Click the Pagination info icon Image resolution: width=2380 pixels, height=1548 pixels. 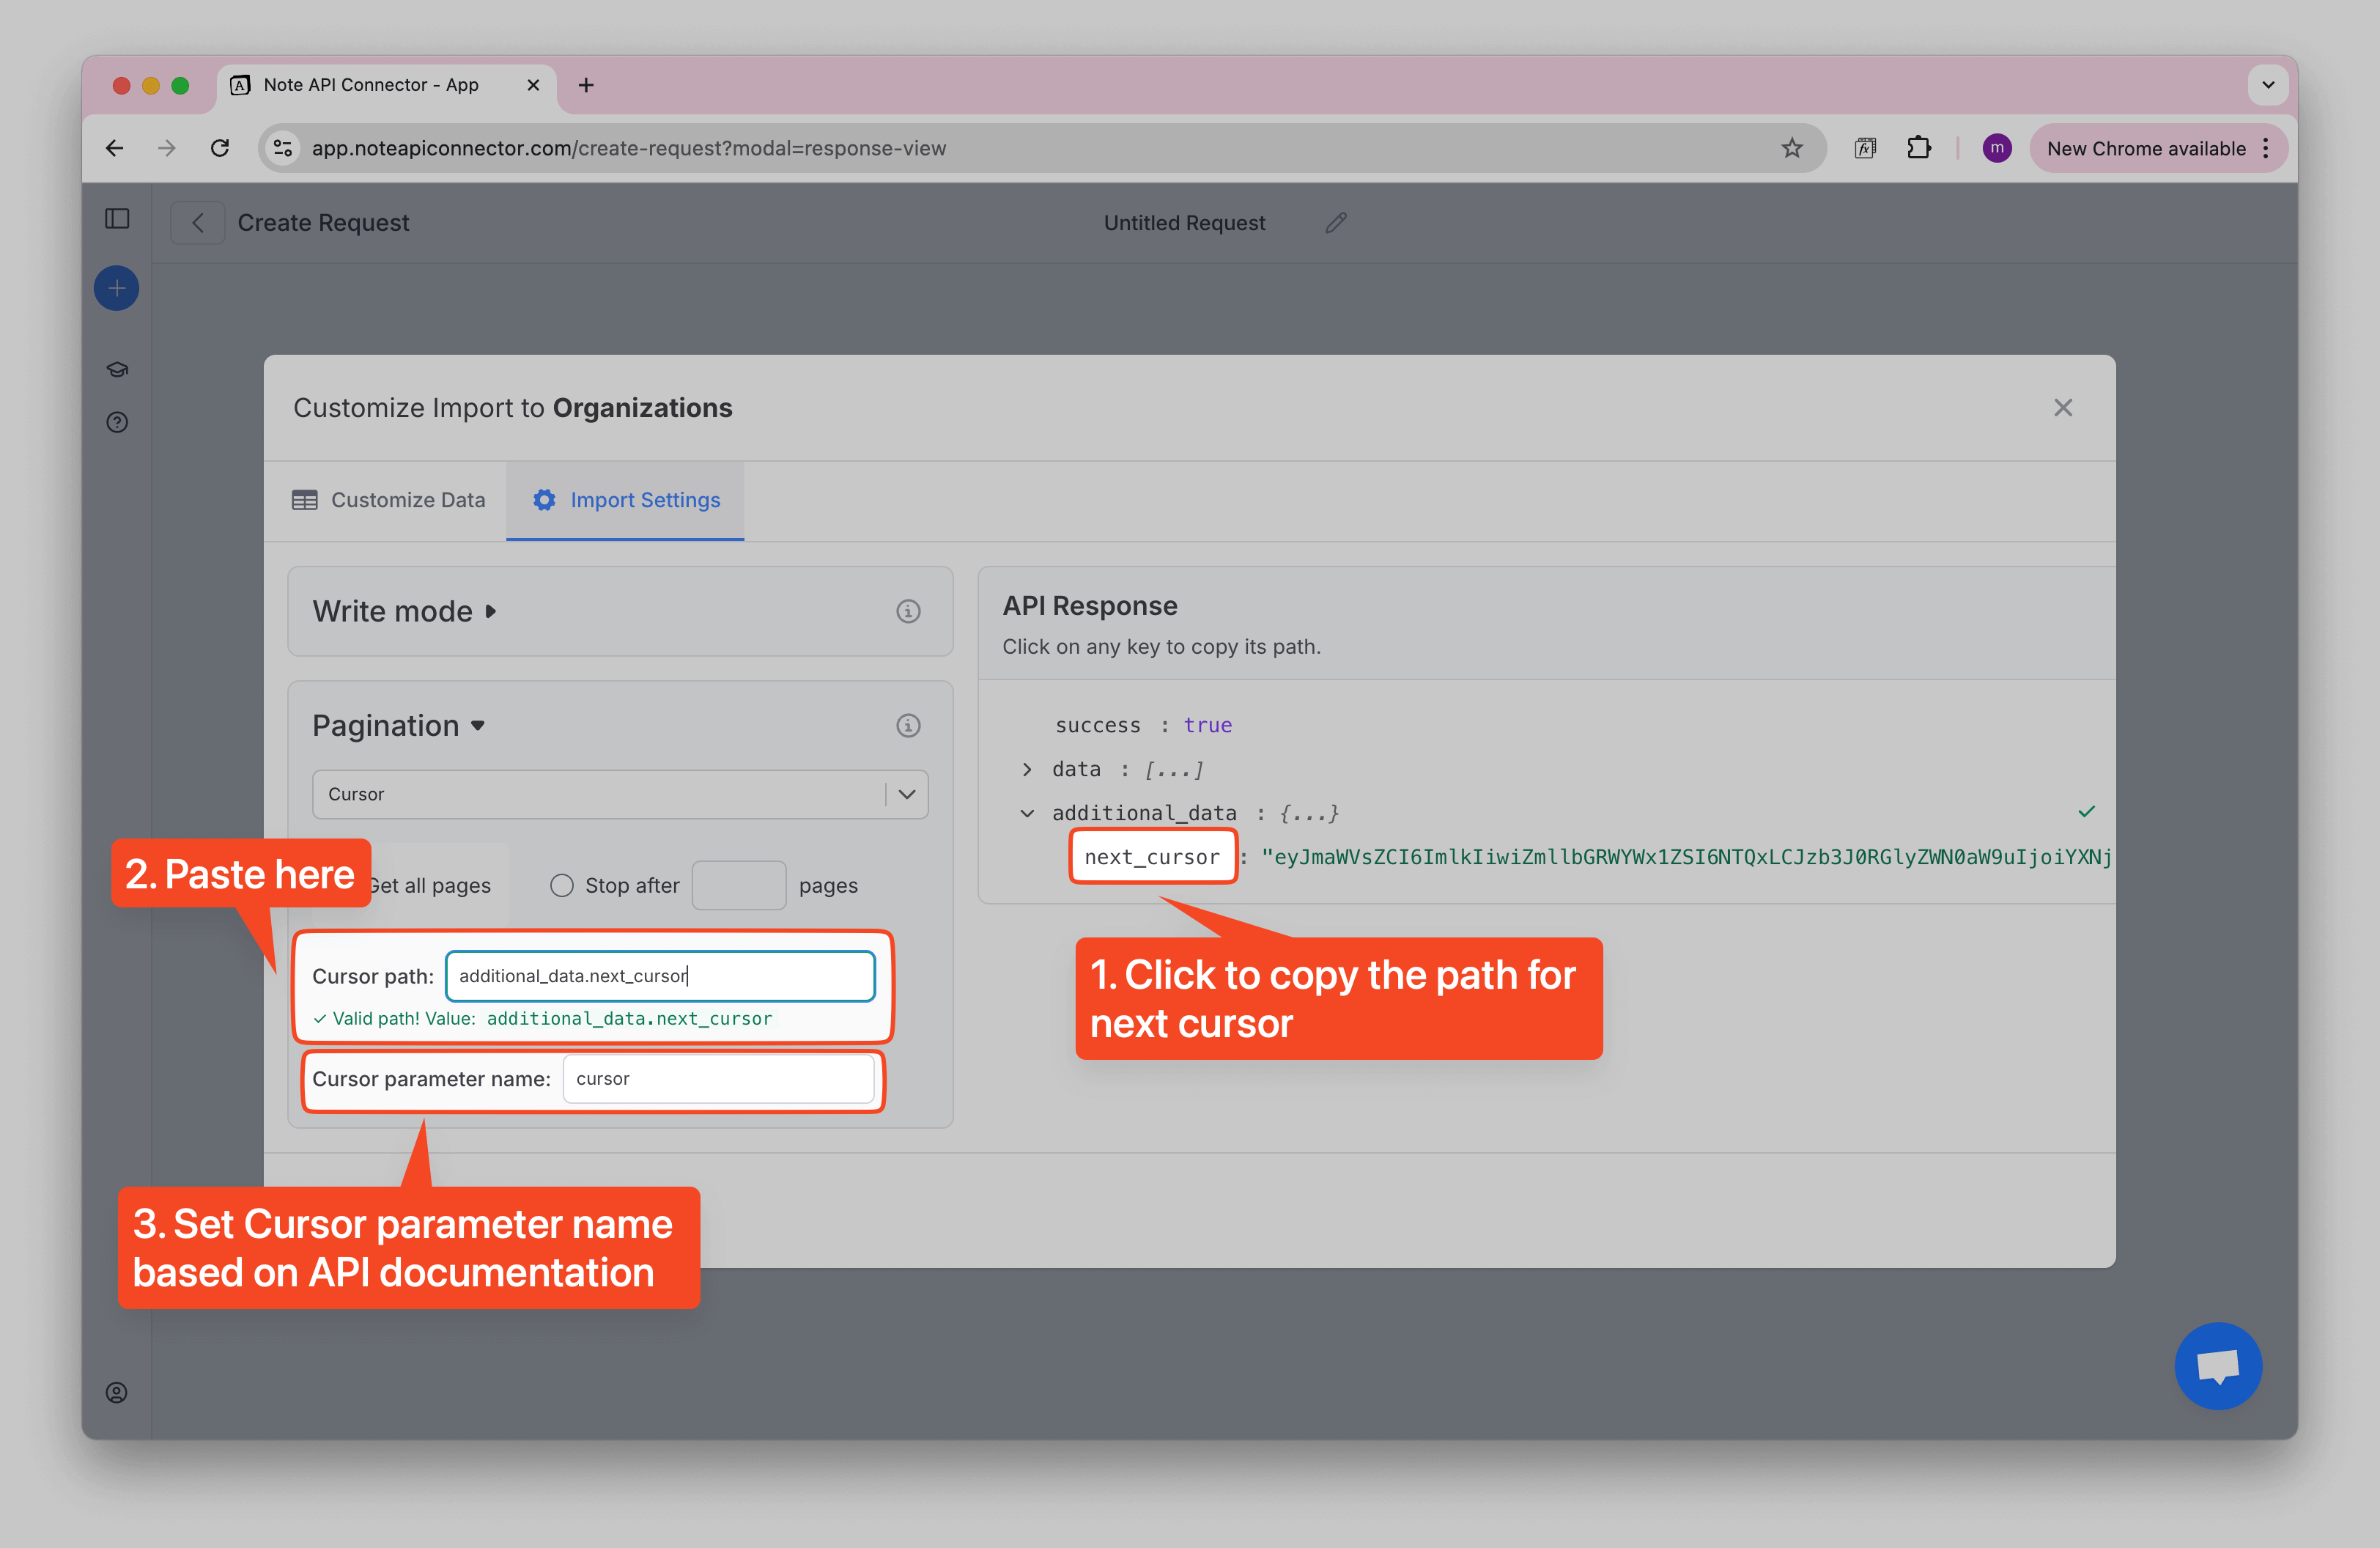[x=907, y=726]
